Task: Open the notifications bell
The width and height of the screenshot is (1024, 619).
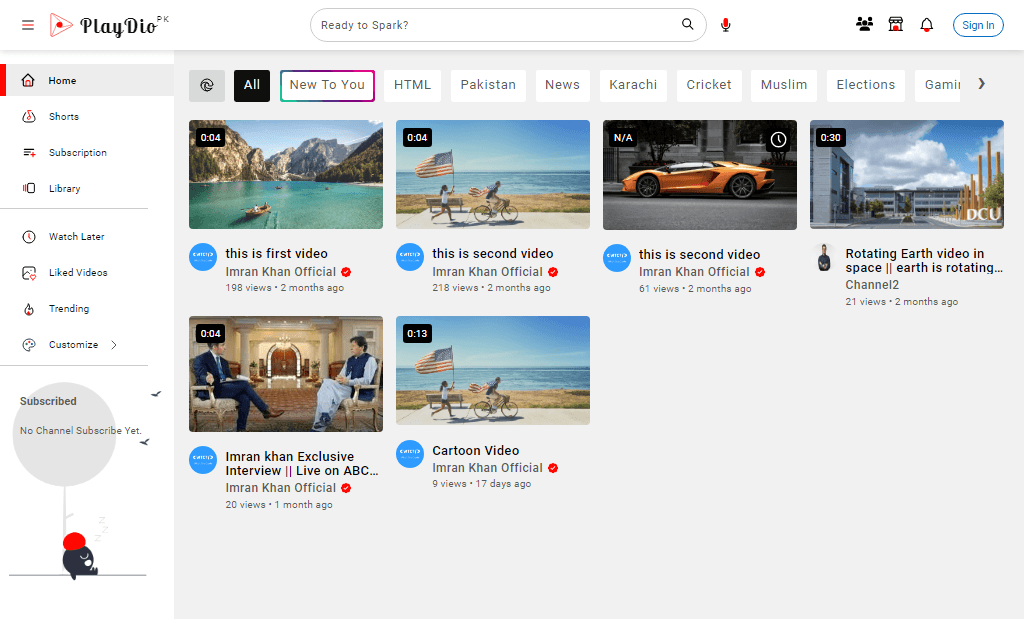Action: pyautogui.click(x=927, y=25)
